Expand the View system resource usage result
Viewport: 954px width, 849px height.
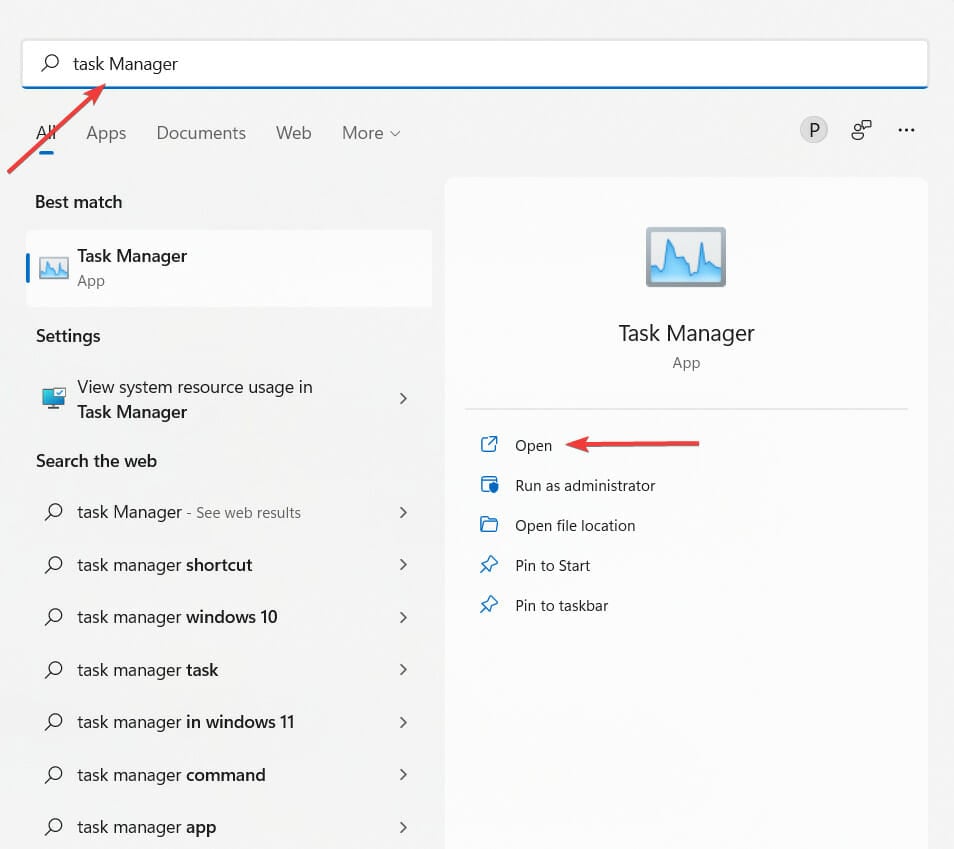[x=403, y=399]
